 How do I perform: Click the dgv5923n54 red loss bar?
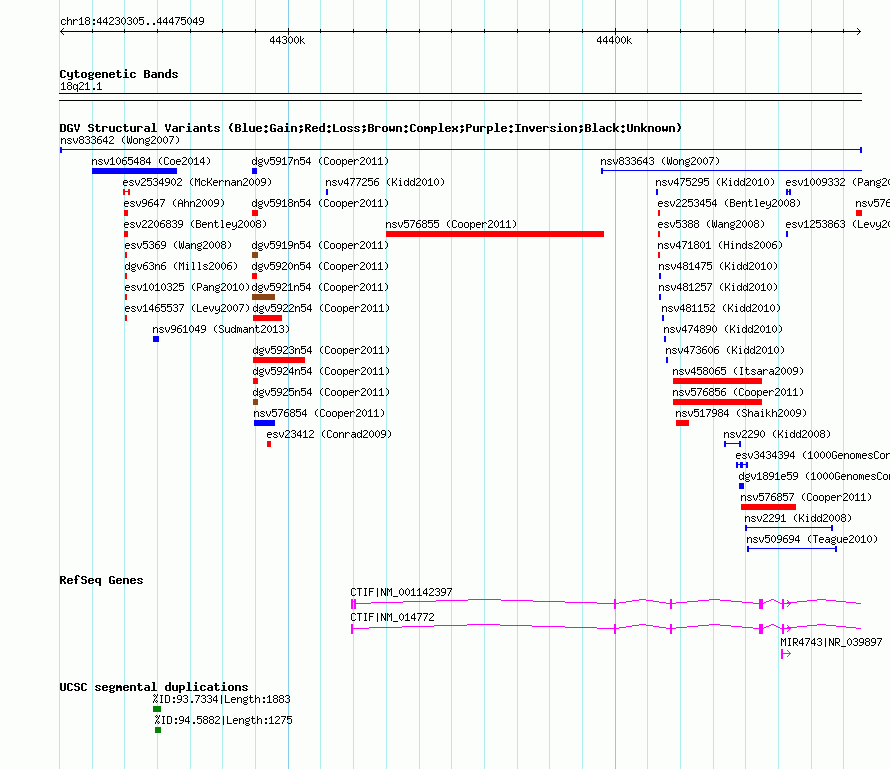click(279, 360)
